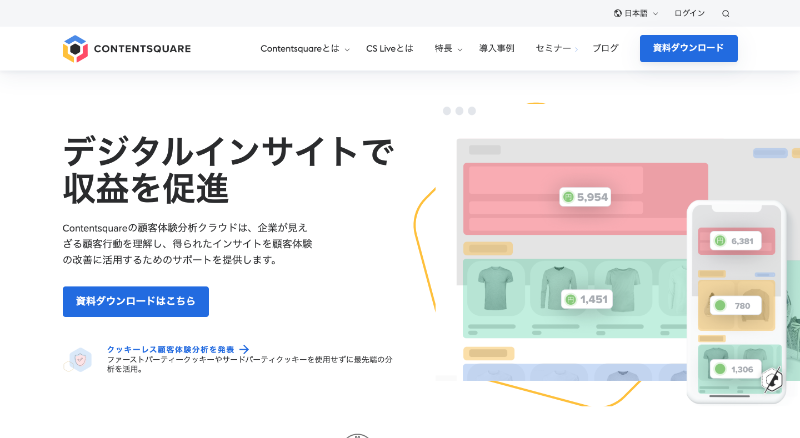Click the arrow next to クッキーレス顧客体験分析を発表
800x438 pixels.
point(244,350)
